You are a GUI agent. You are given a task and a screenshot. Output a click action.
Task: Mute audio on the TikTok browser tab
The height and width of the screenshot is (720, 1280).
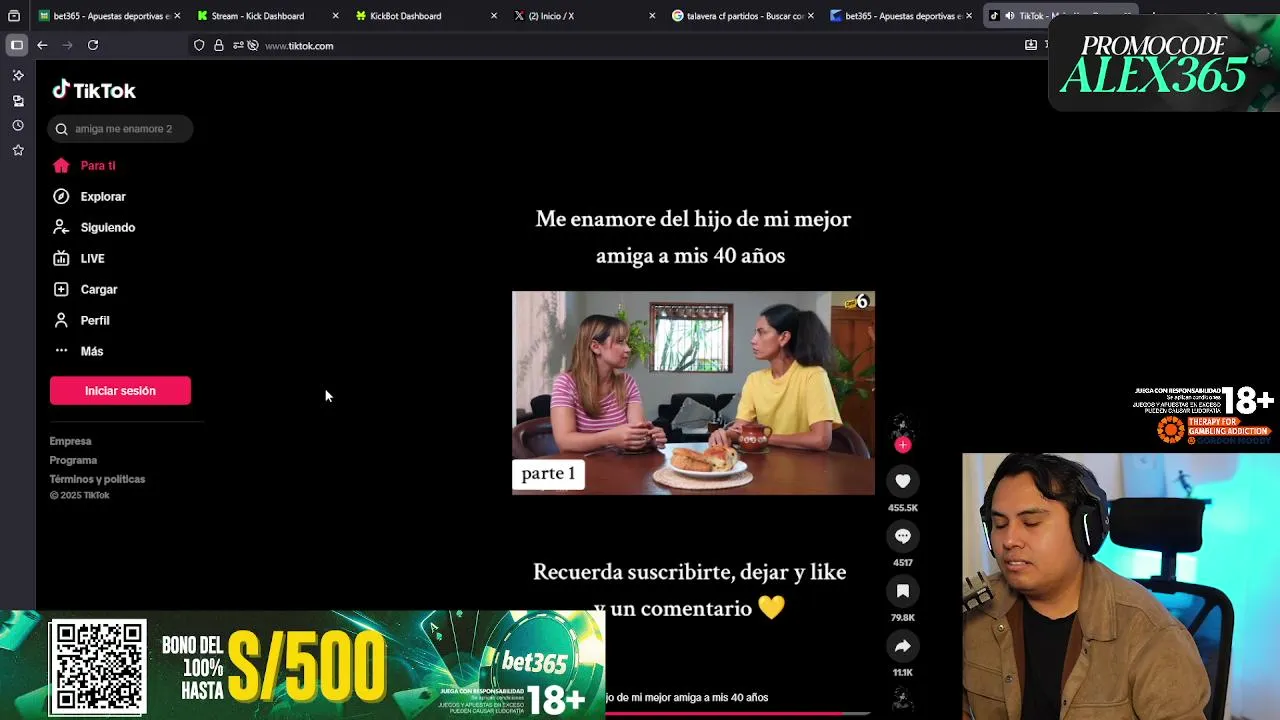coord(1009,16)
